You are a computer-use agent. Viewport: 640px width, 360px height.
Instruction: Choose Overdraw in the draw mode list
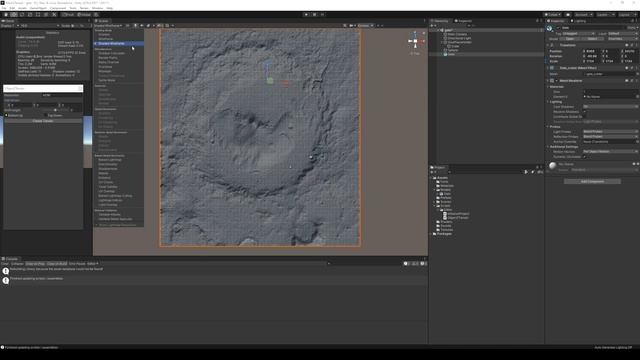coord(105,67)
